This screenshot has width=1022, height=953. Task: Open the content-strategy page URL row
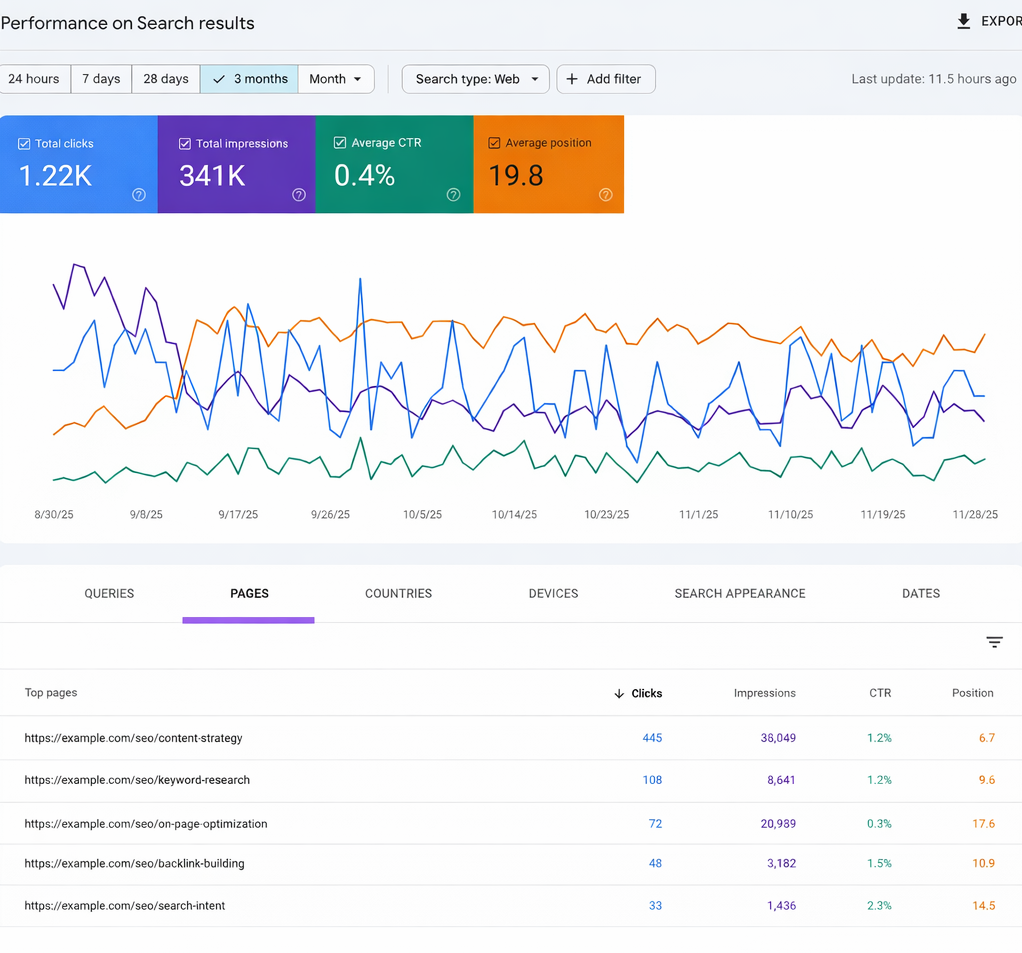[x=133, y=738]
